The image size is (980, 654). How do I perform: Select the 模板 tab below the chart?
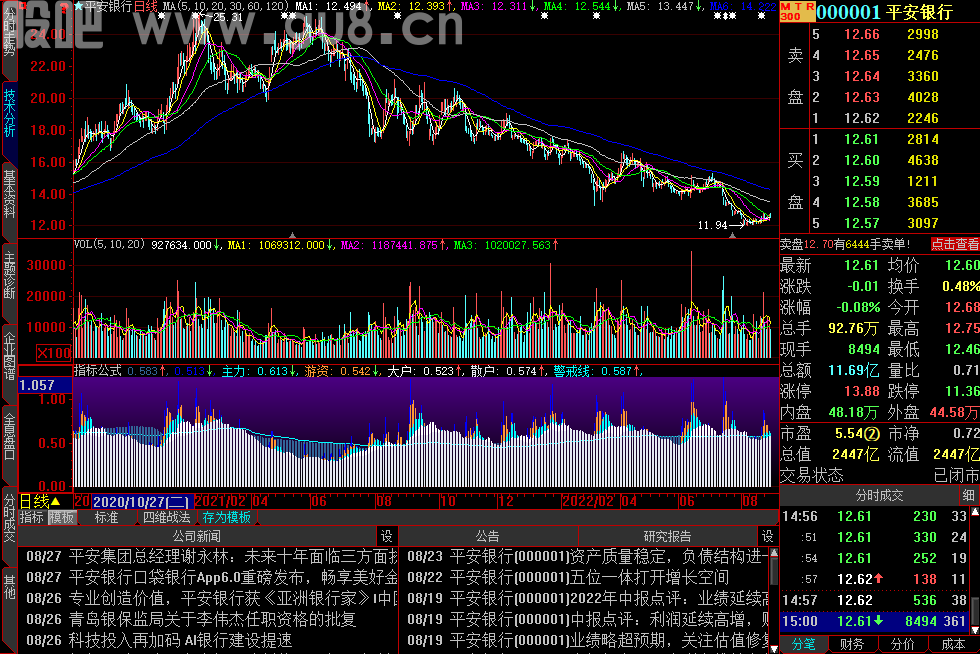(62, 518)
